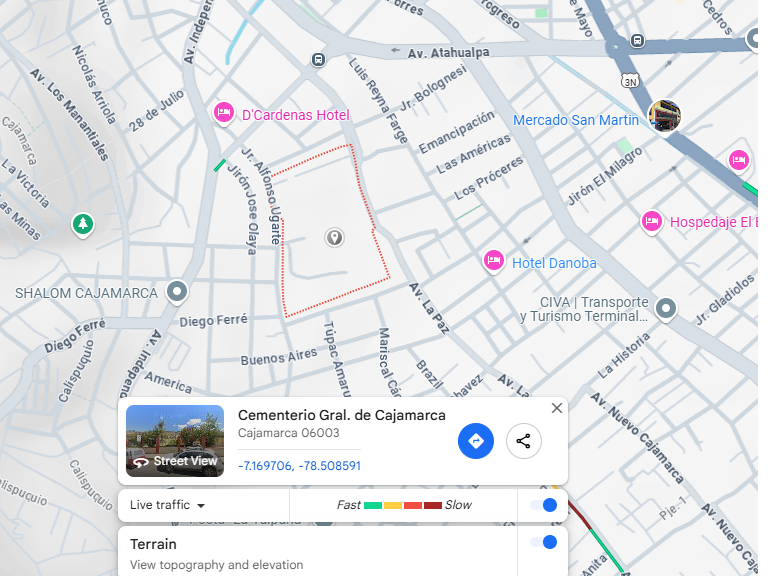
Task: Toggle the Live traffic layer switch
Action: 543,505
